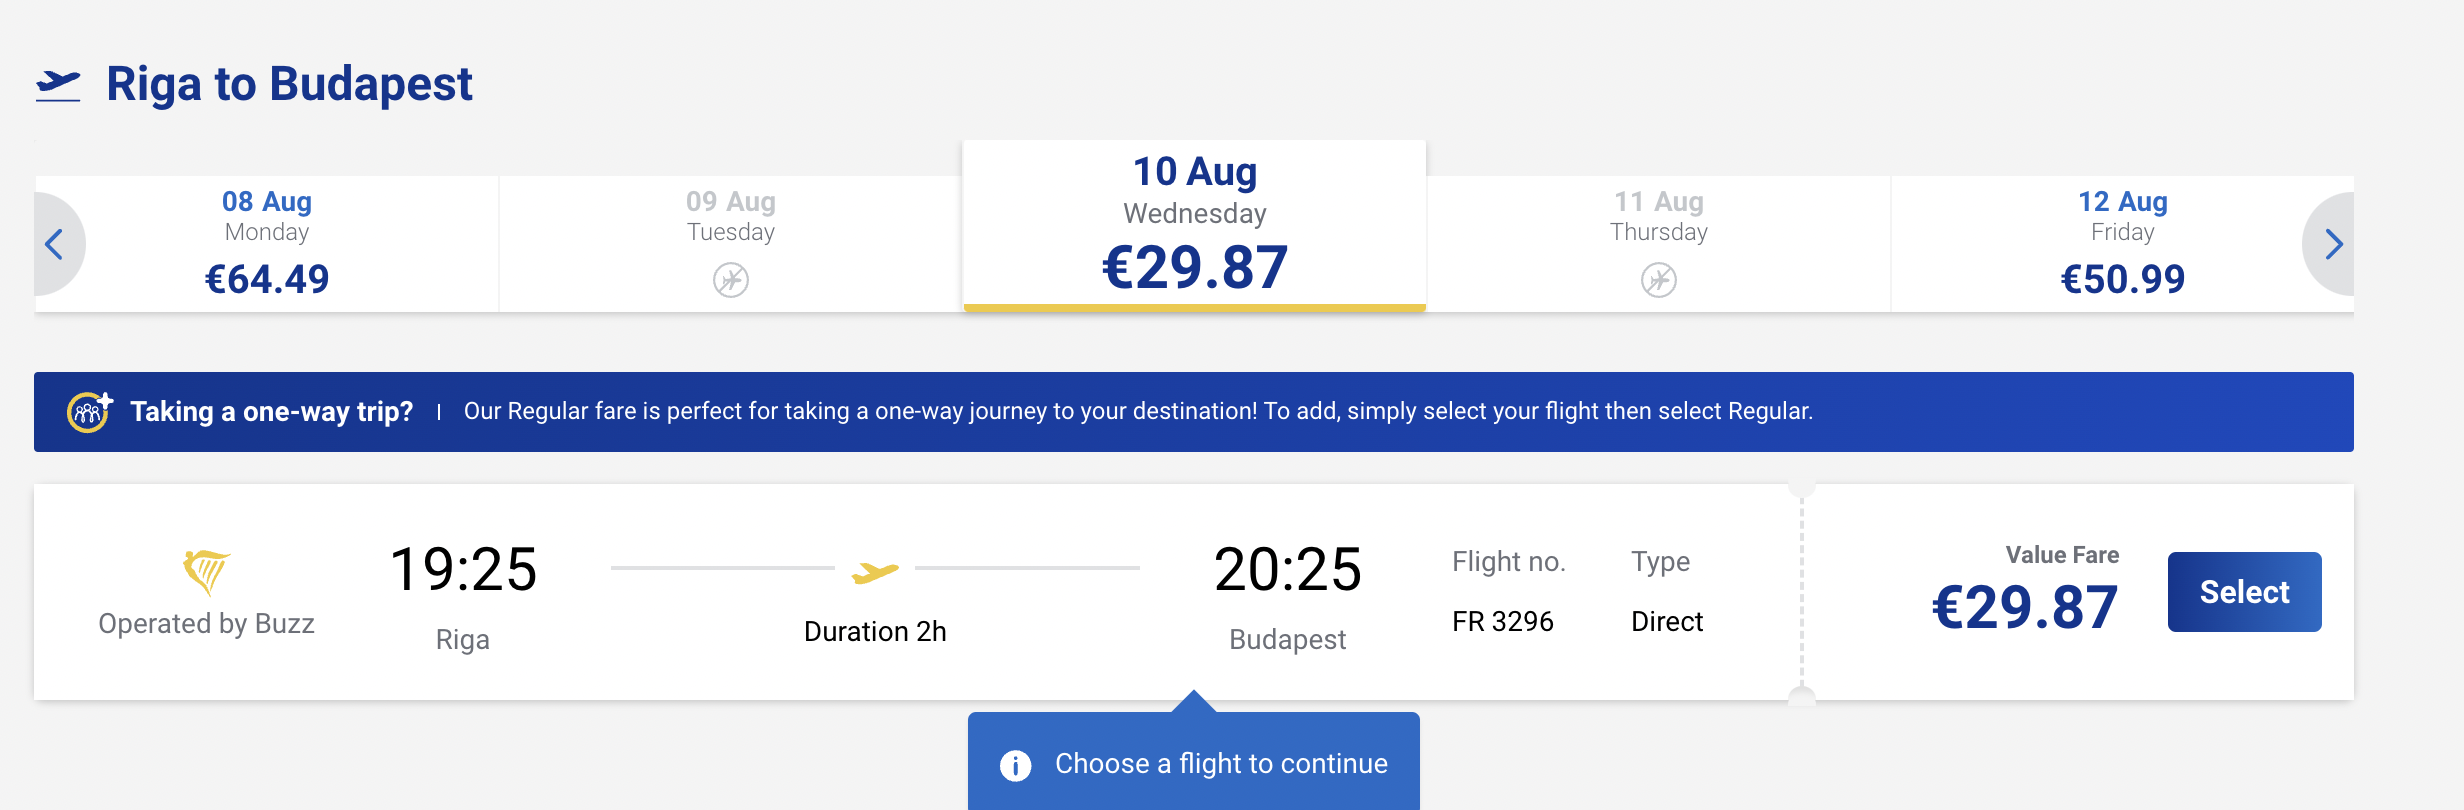This screenshot has height=810, width=2464.
Task: Click the no-flight icon under 09 Aug
Action: click(731, 280)
